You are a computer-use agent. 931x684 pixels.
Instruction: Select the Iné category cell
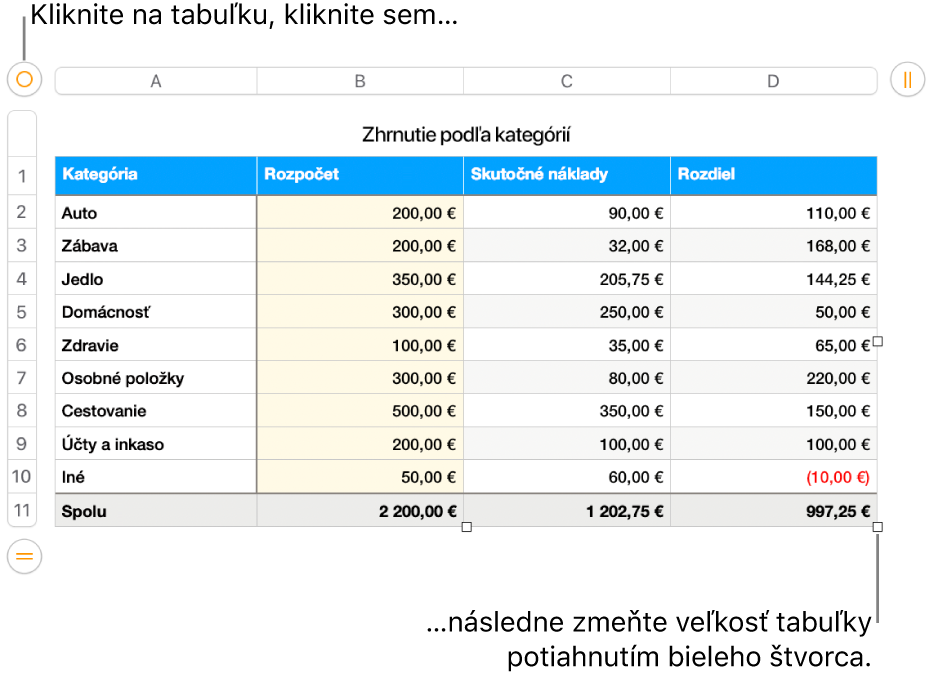coord(156,477)
